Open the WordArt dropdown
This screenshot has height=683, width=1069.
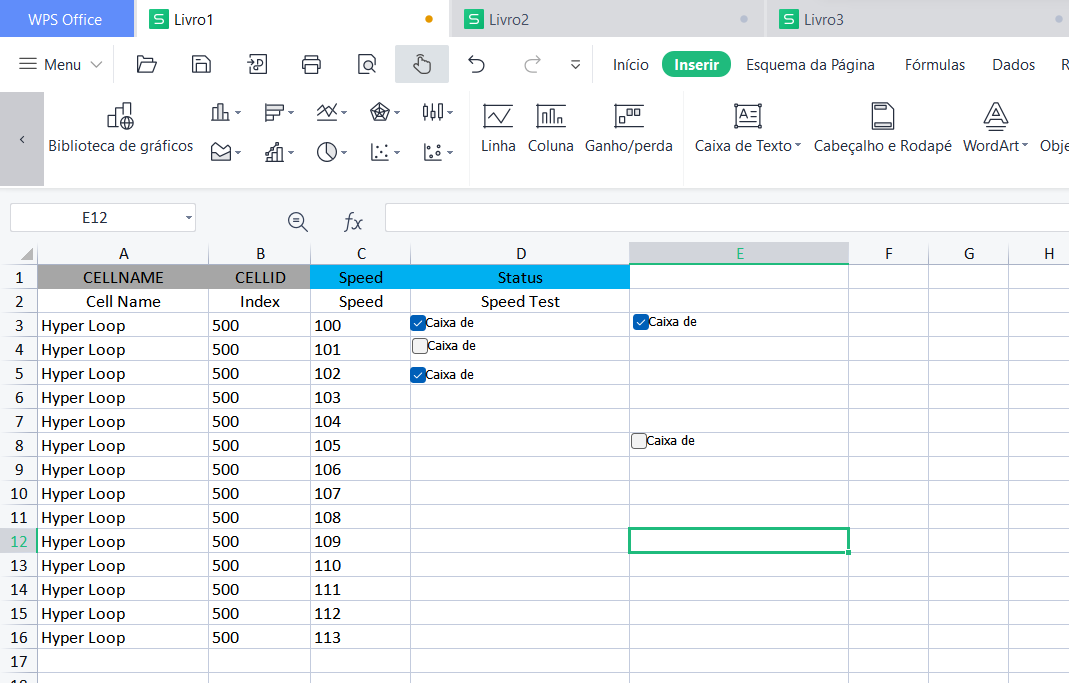tap(995, 129)
